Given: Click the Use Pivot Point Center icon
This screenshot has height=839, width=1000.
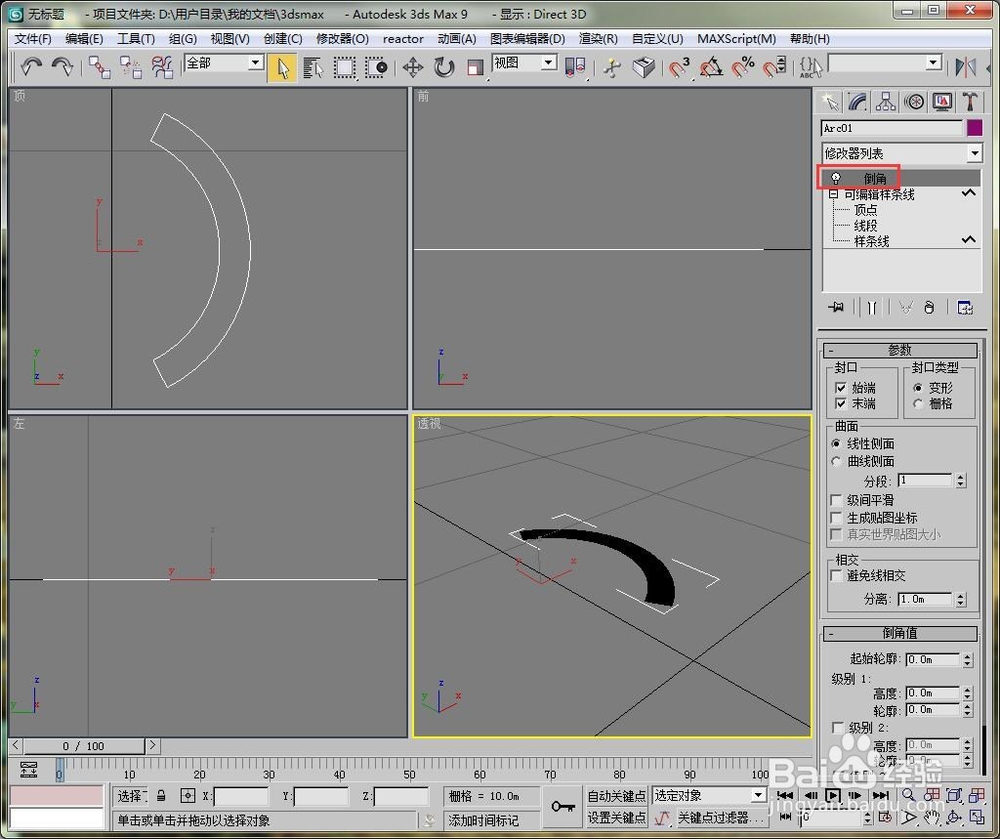Looking at the screenshot, I should pos(575,68).
